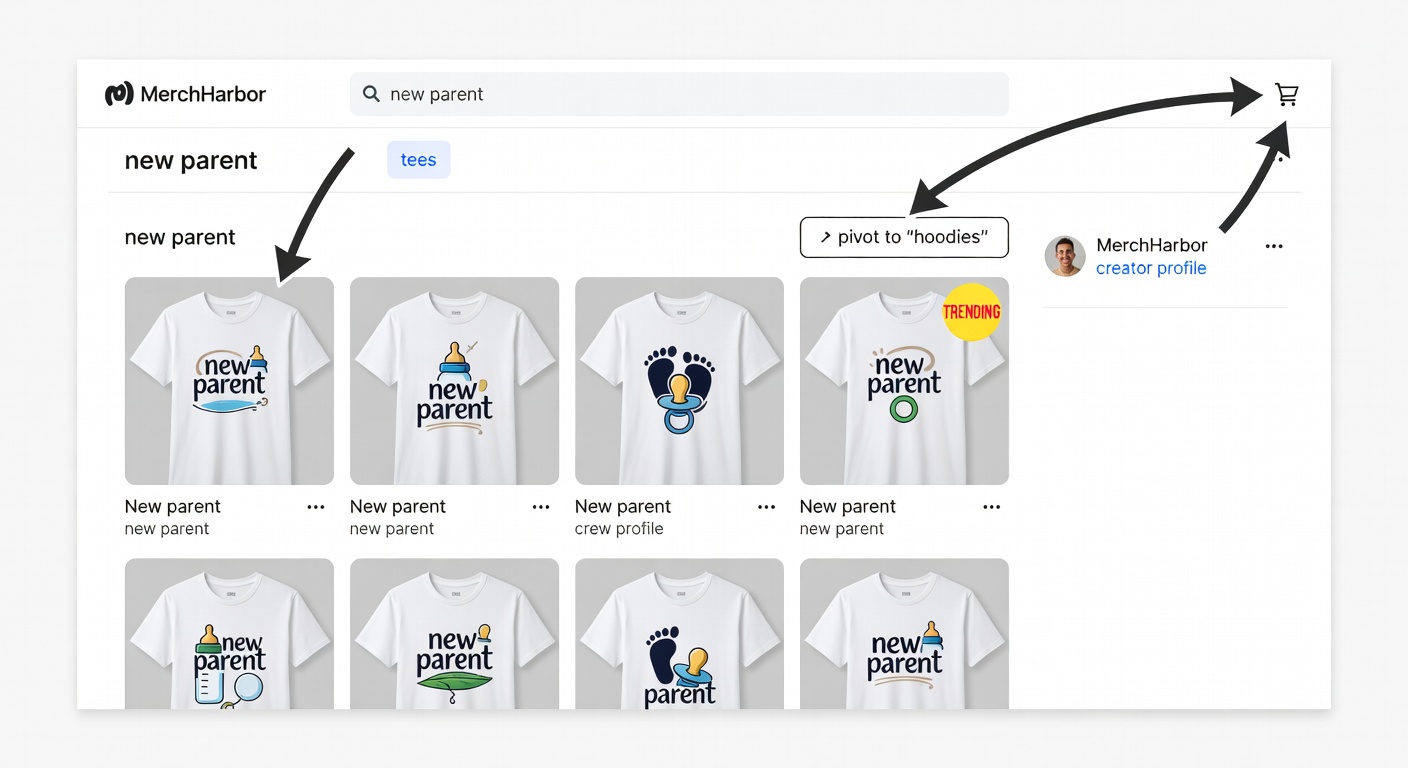The height and width of the screenshot is (768, 1408).
Task: Focus the search field containing new parent
Action: (x=679, y=94)
